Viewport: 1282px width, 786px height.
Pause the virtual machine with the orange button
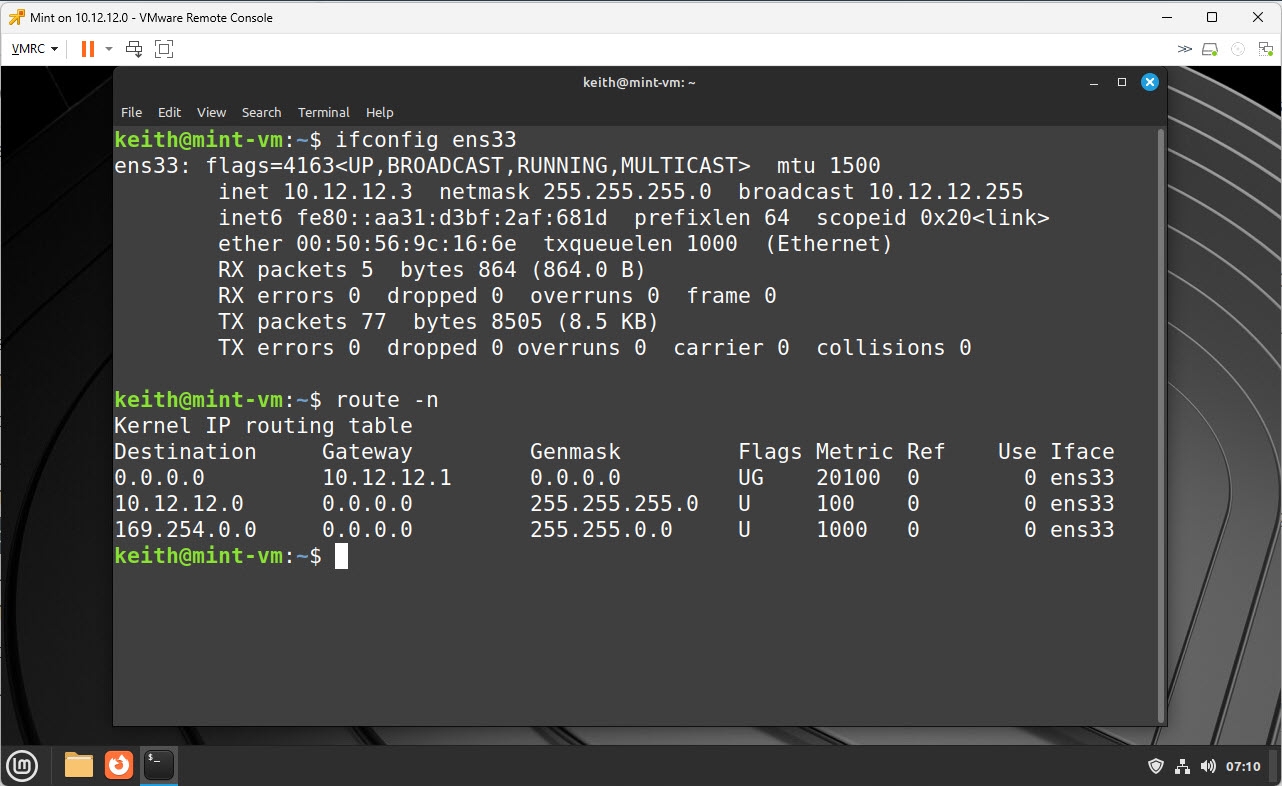point(88,48)
